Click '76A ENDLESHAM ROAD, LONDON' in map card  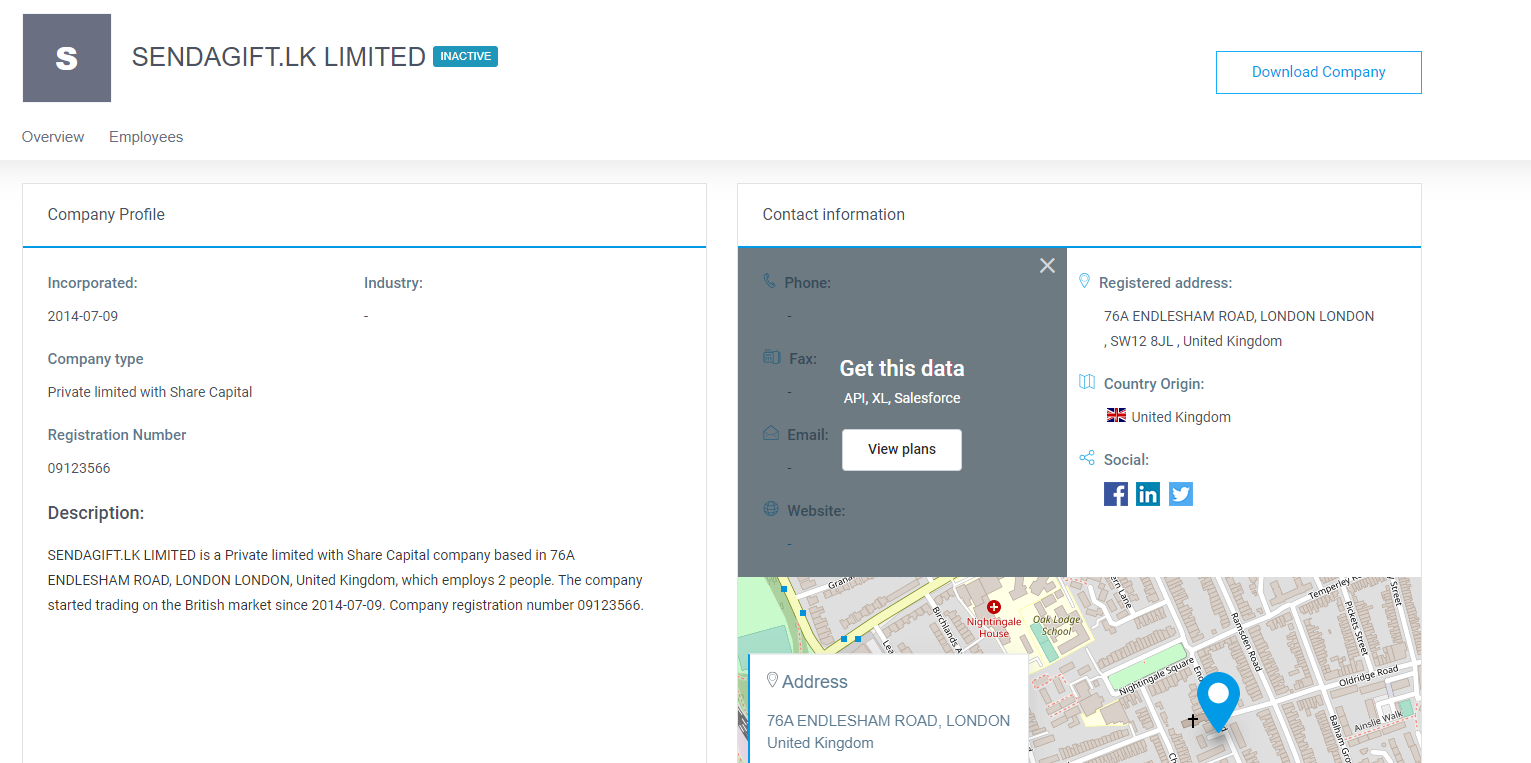(889, 720)
